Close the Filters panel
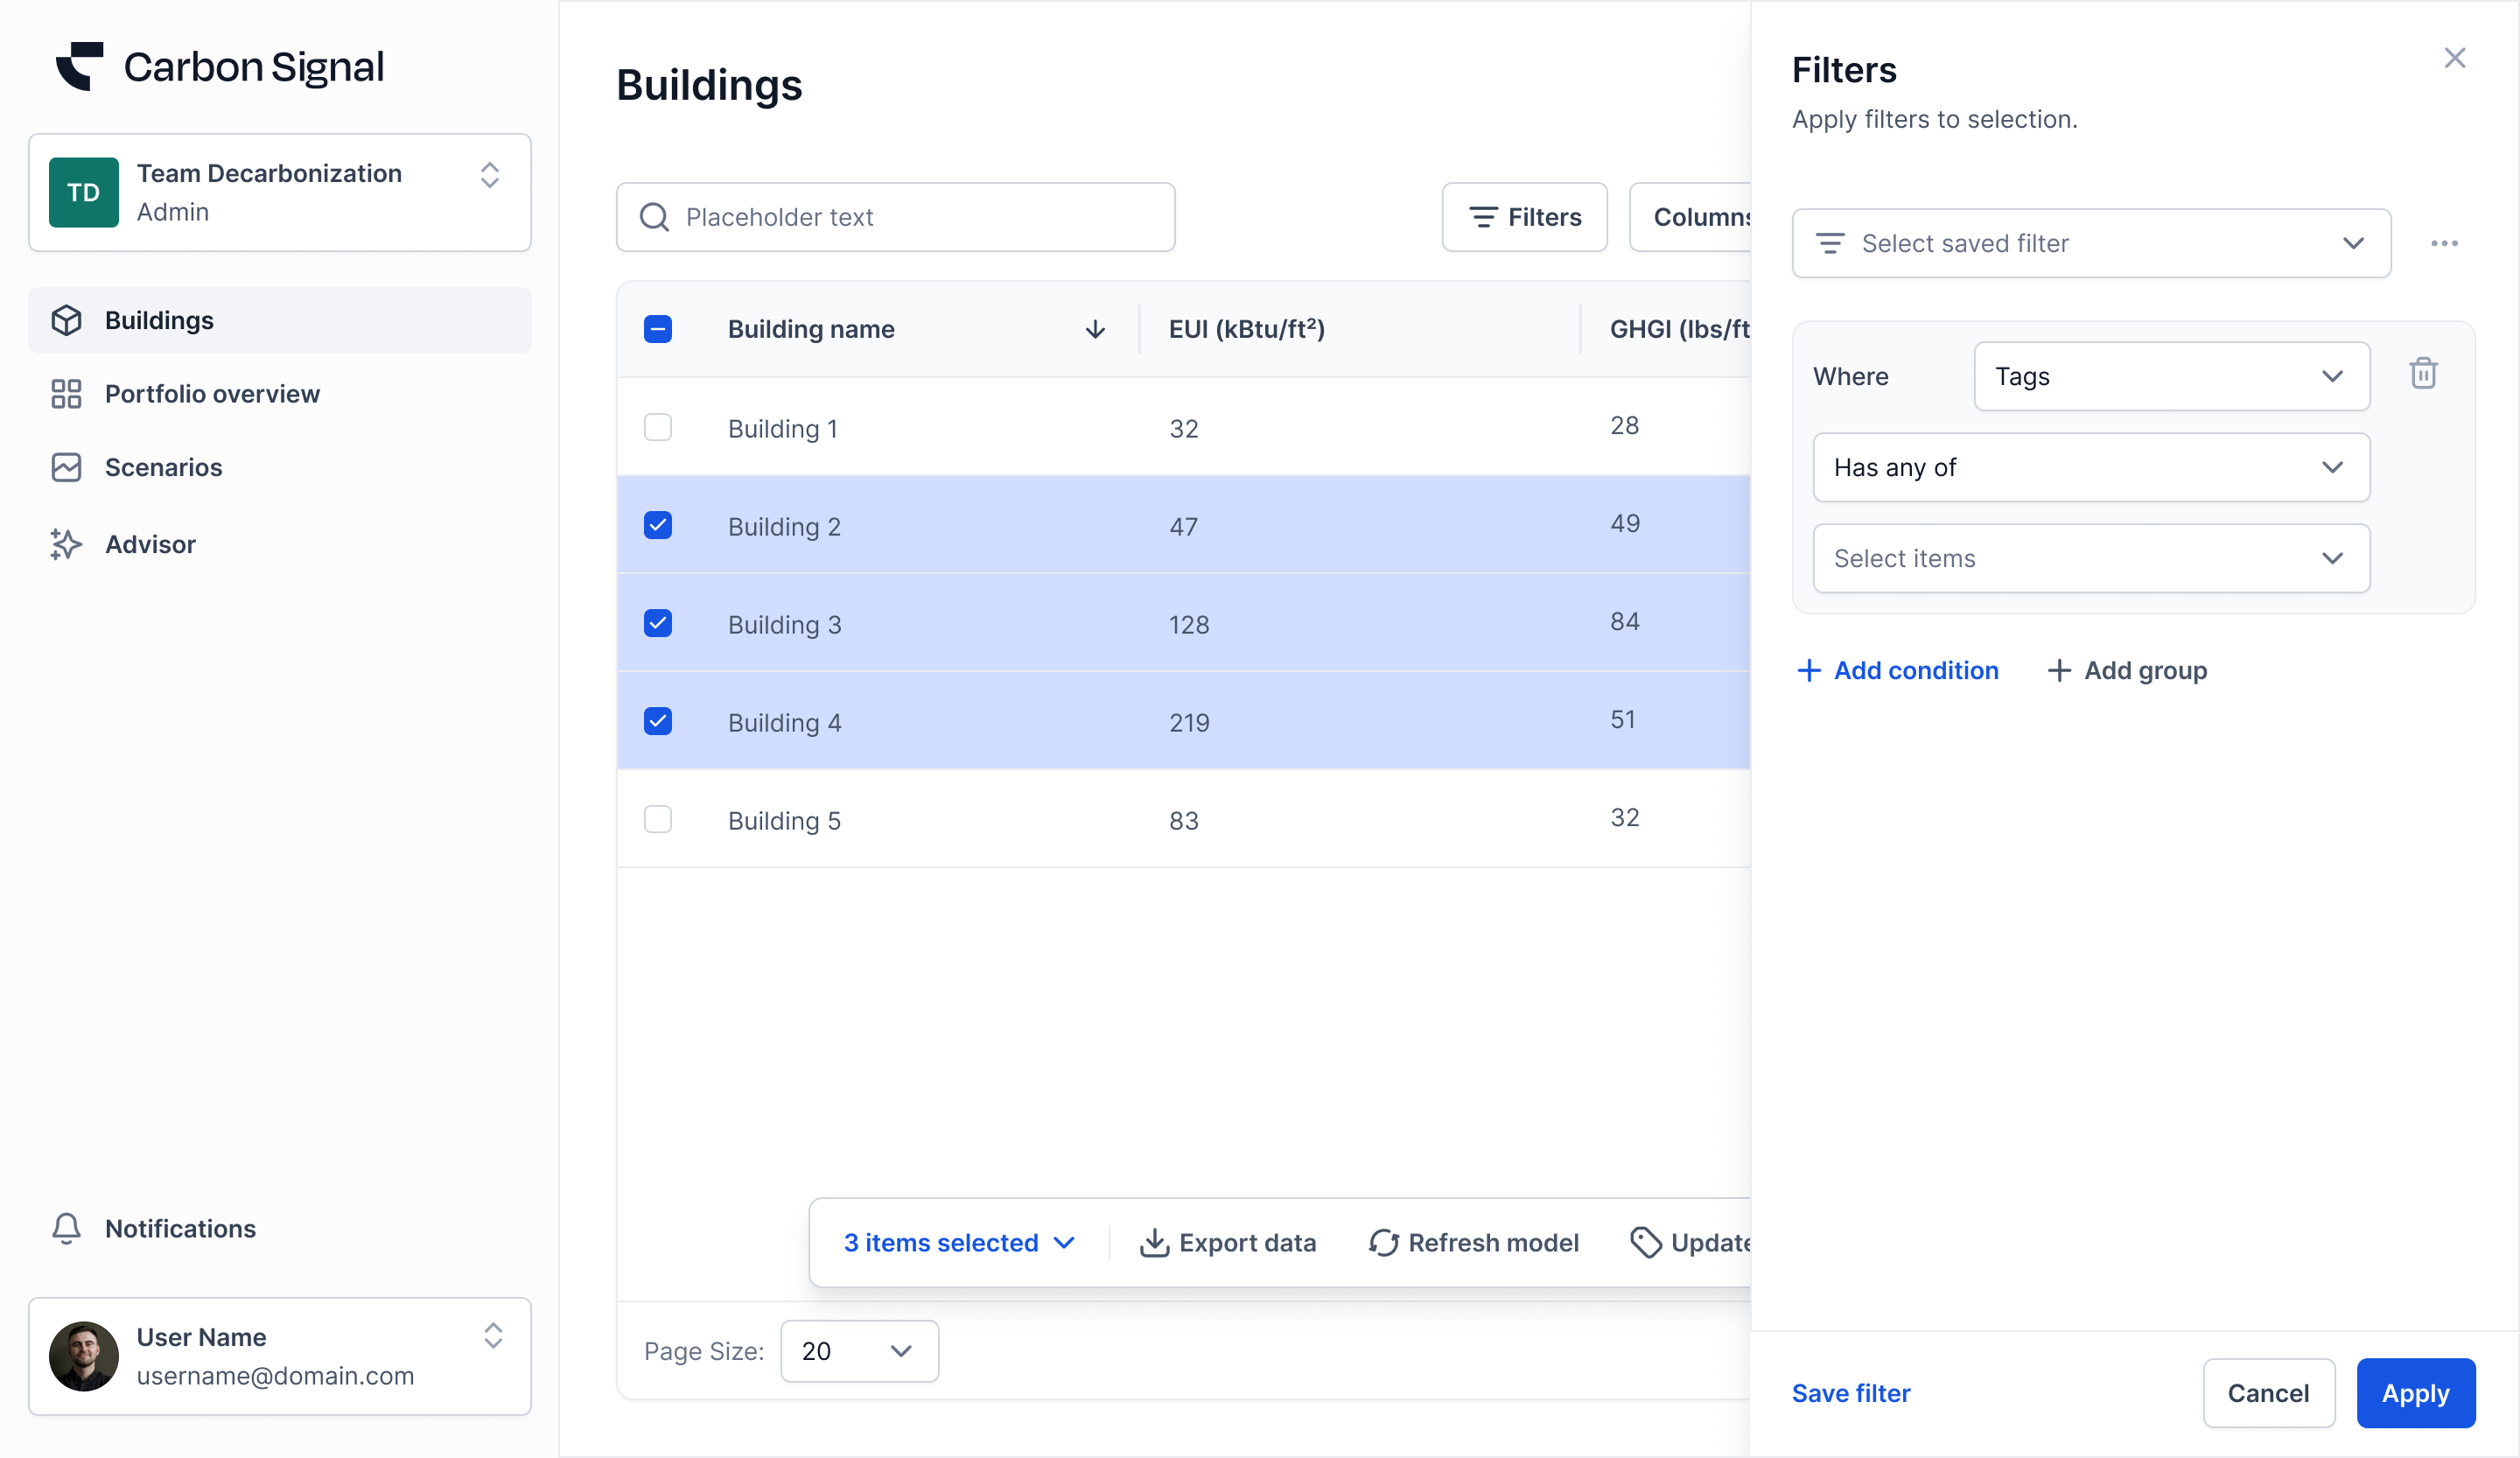The width and height of the screenshot is (2520, 1458). coord(2454,58)
